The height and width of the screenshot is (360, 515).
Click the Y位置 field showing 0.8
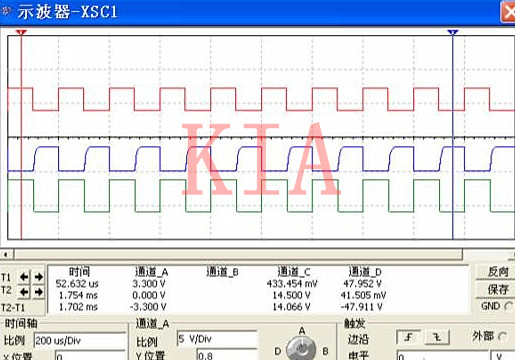coord(227,355)
